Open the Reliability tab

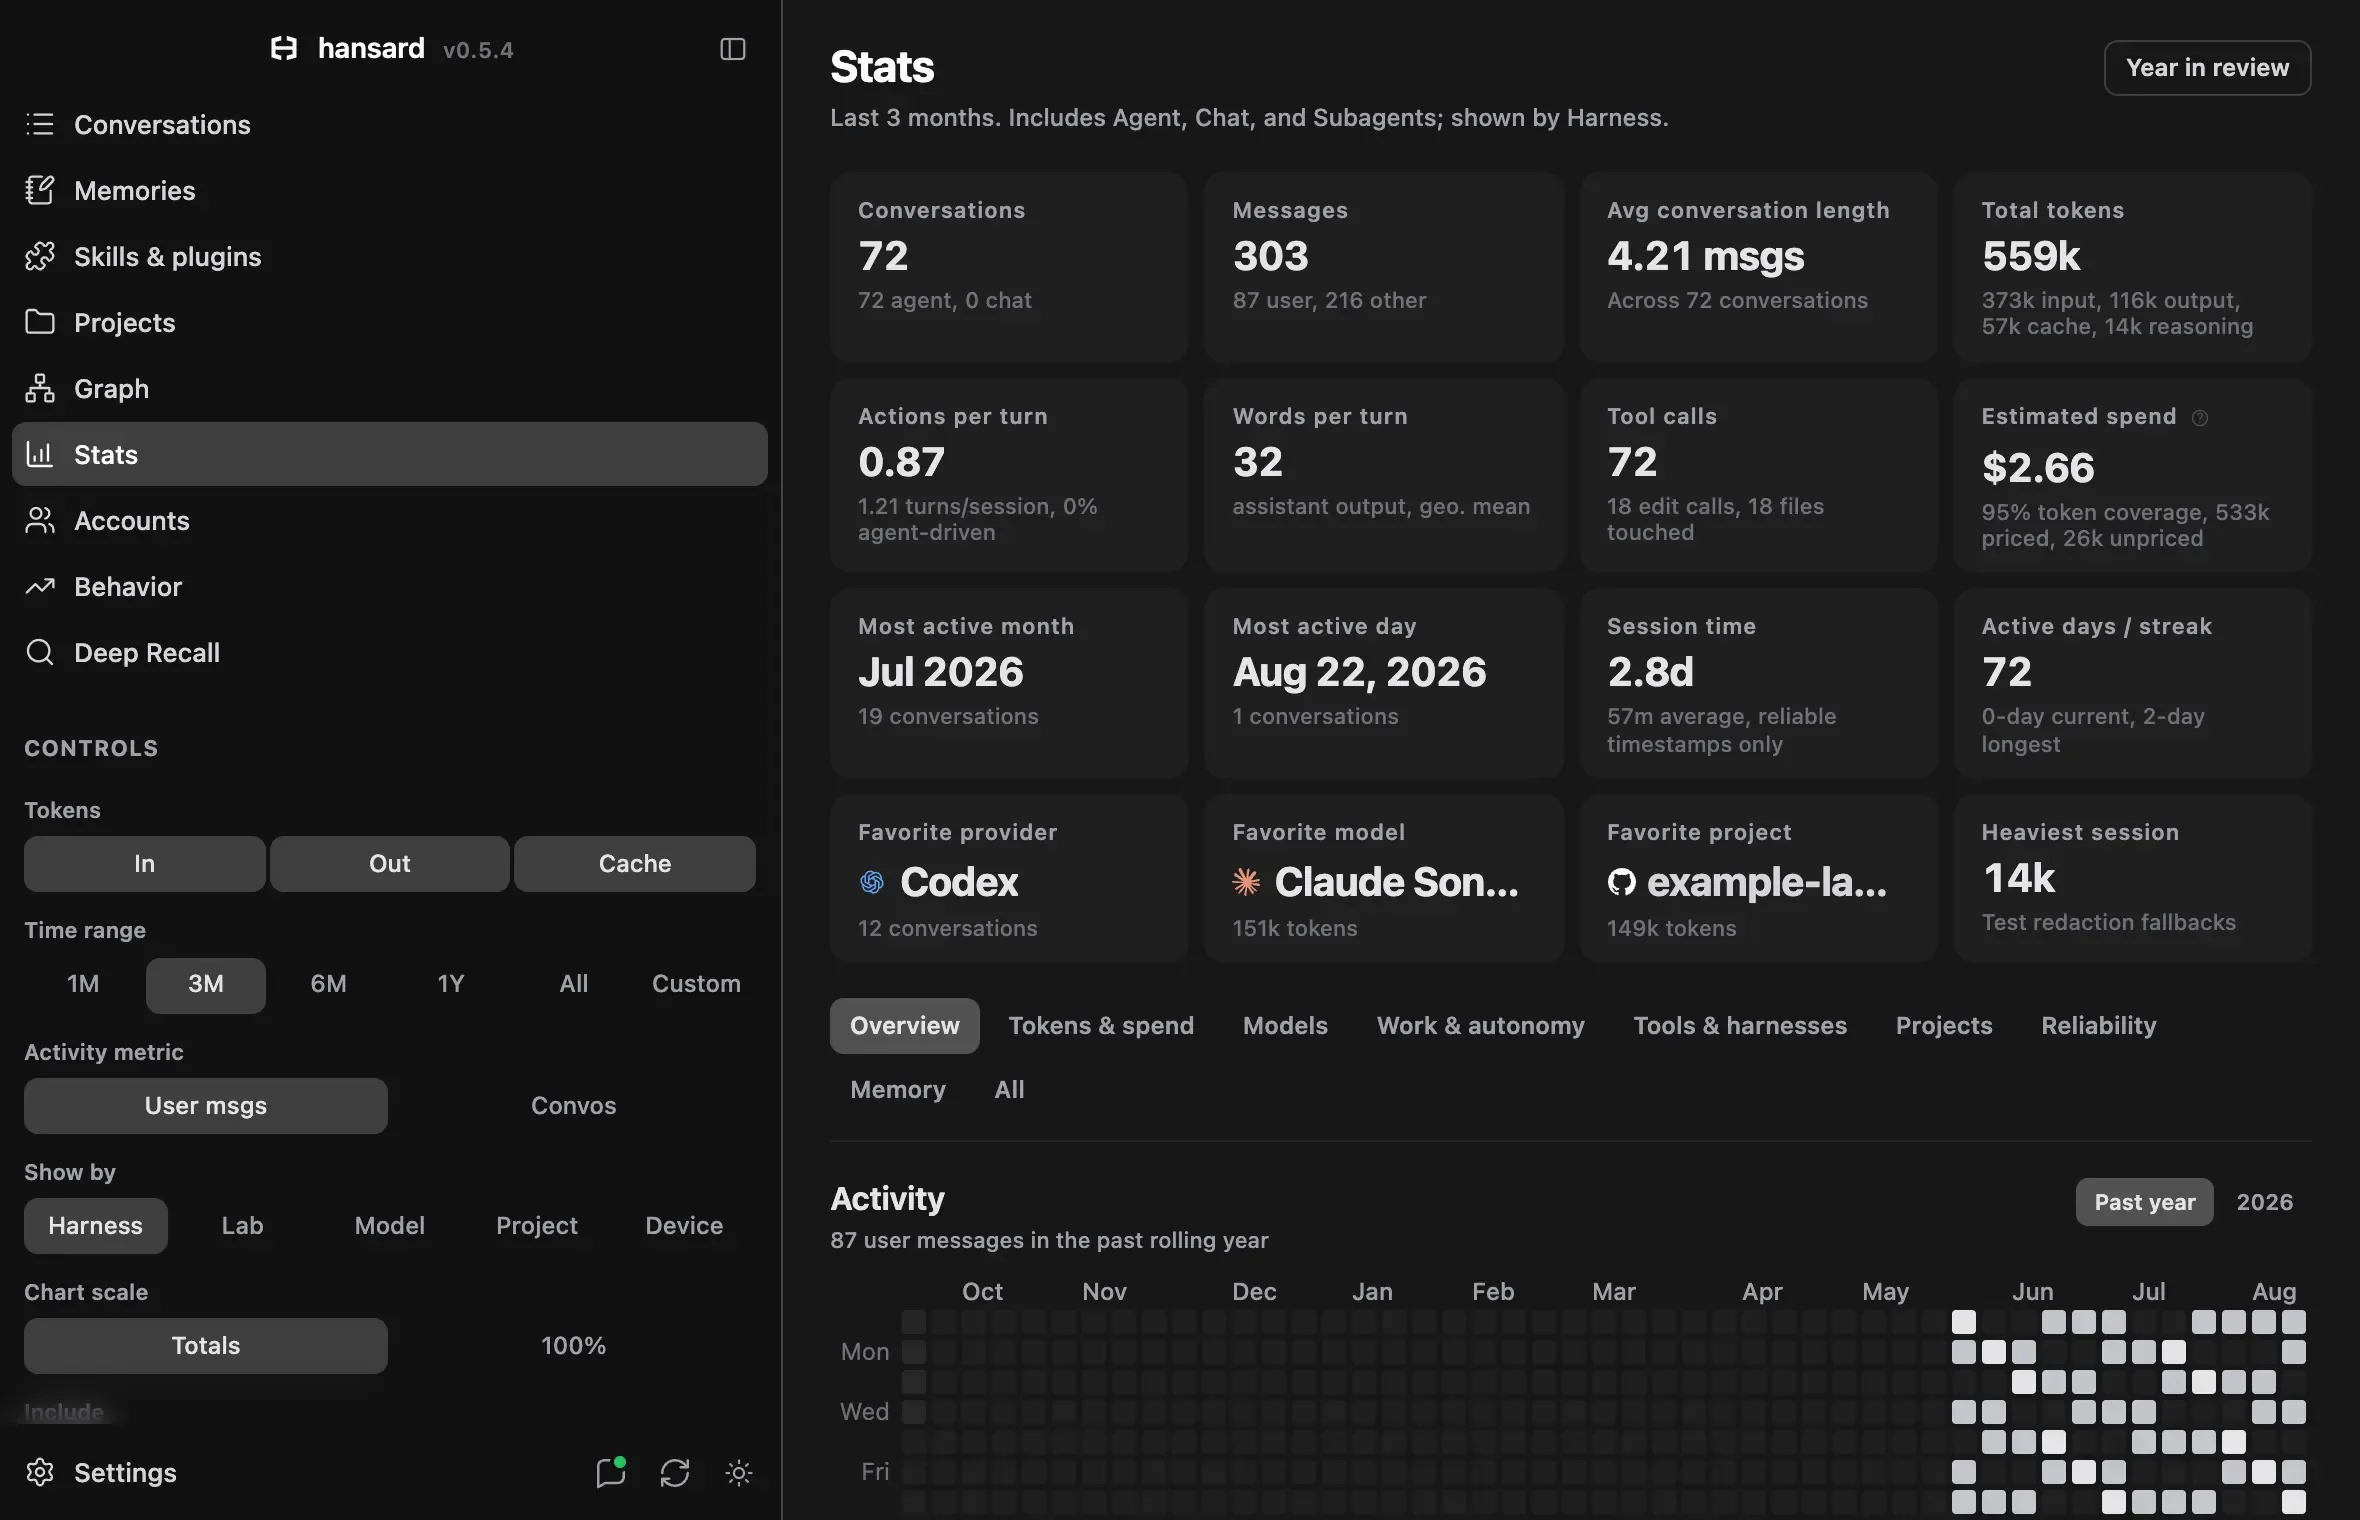2098,1026
